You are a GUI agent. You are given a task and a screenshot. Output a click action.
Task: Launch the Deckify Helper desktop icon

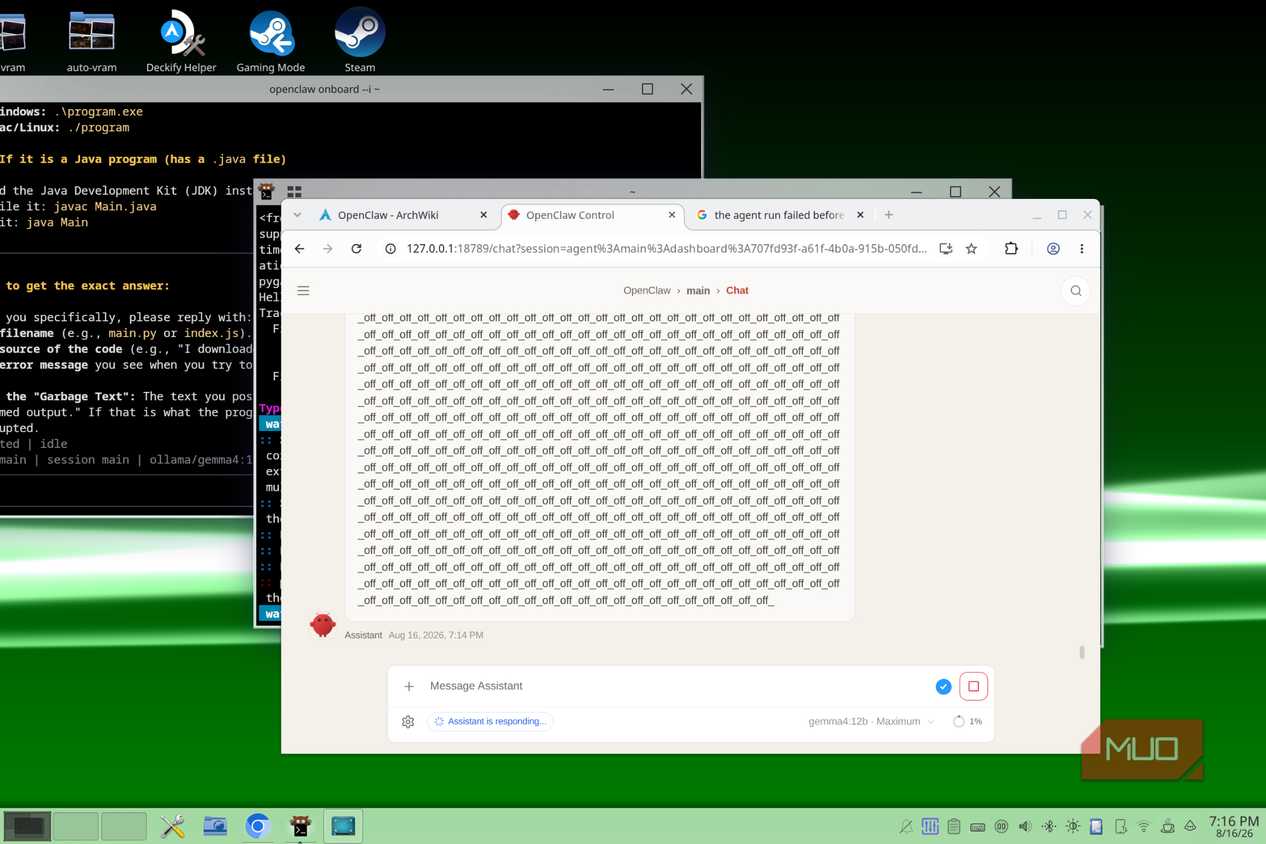click(x=181, y=40)
